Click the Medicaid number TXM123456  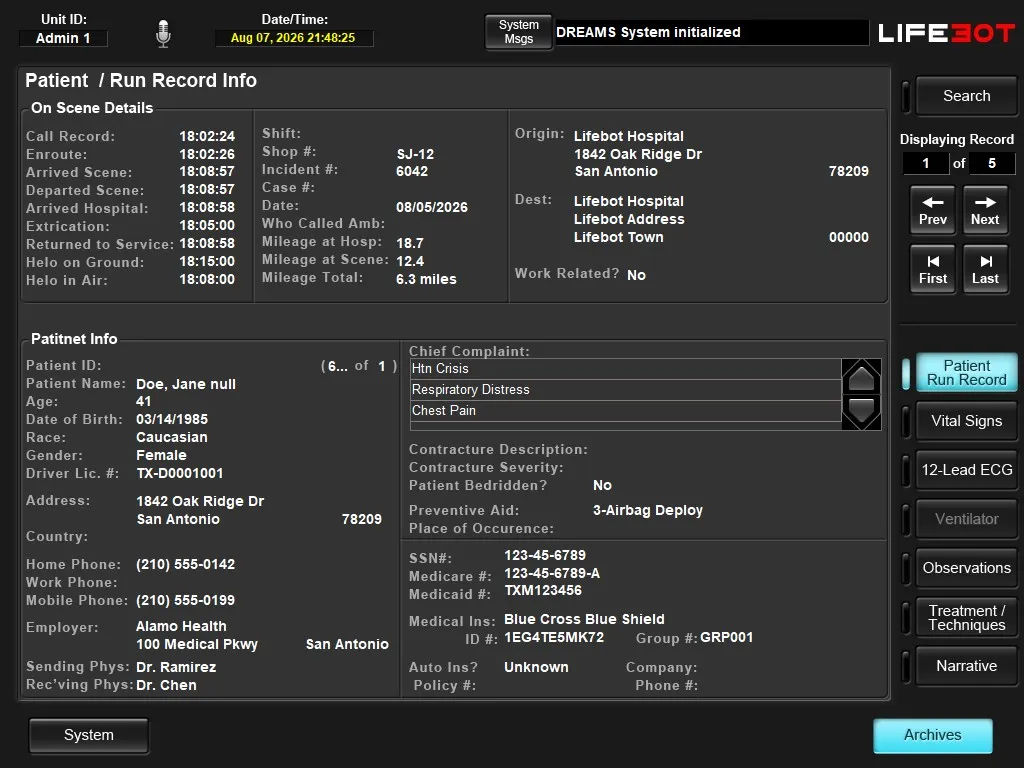coord(543,590)
